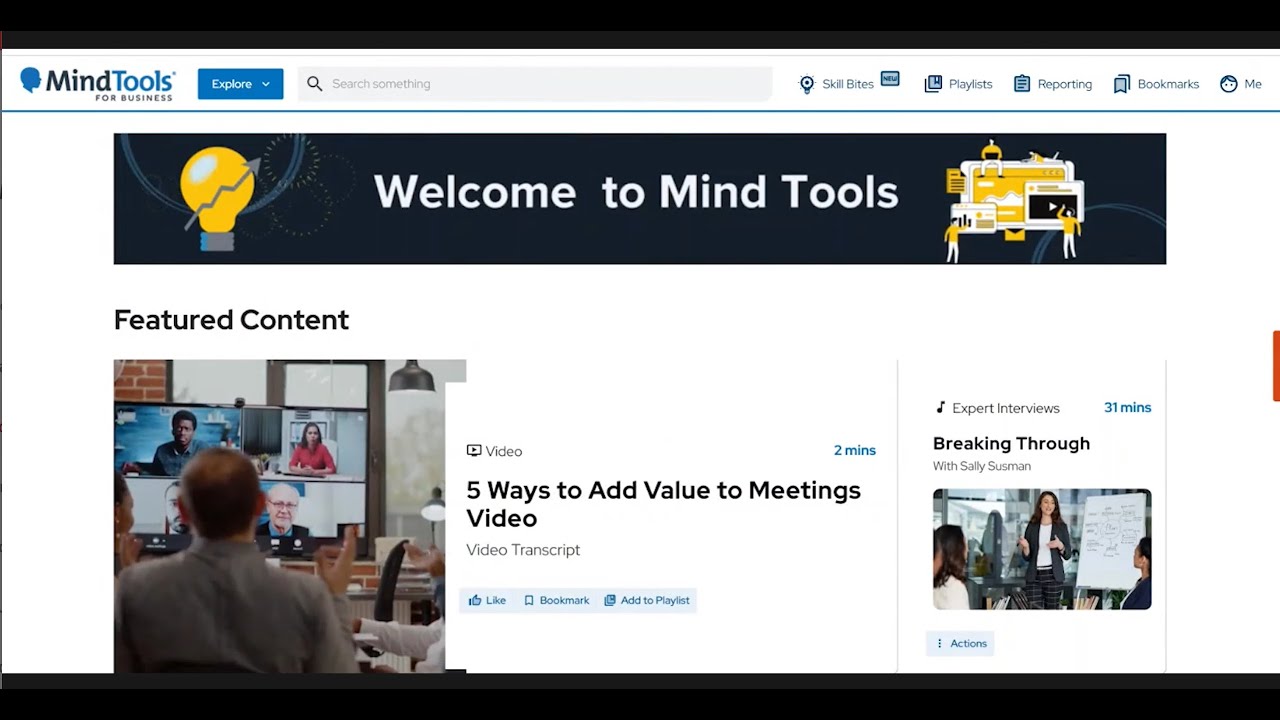Open Skill Bites from the navigation
The image size is (1280, 720).
point(848,84)
